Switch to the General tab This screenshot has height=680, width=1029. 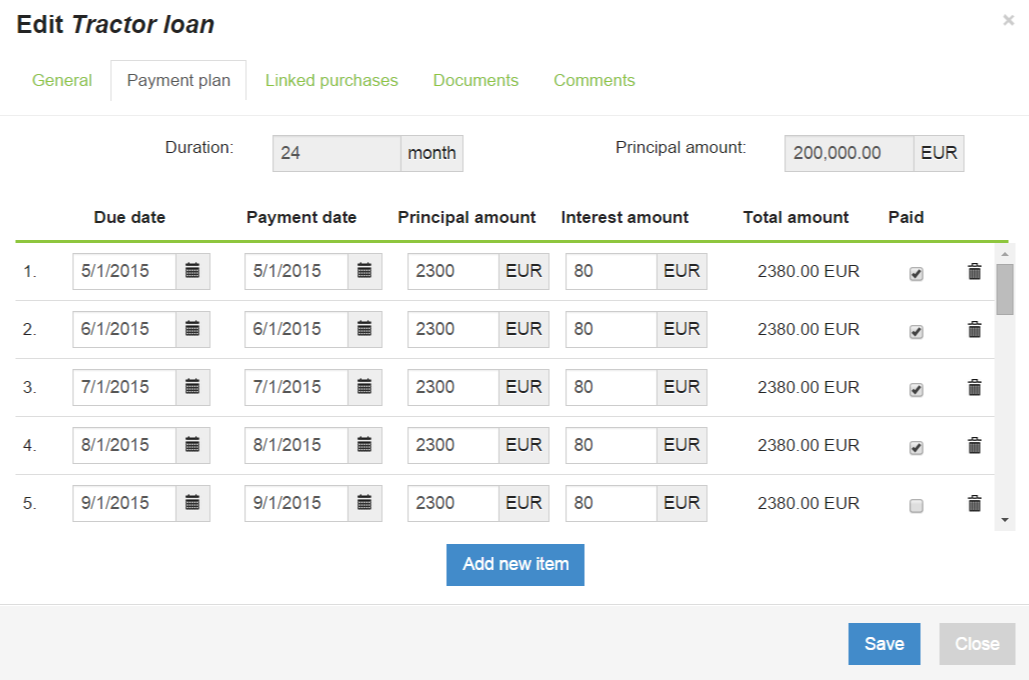pos(62,81)
